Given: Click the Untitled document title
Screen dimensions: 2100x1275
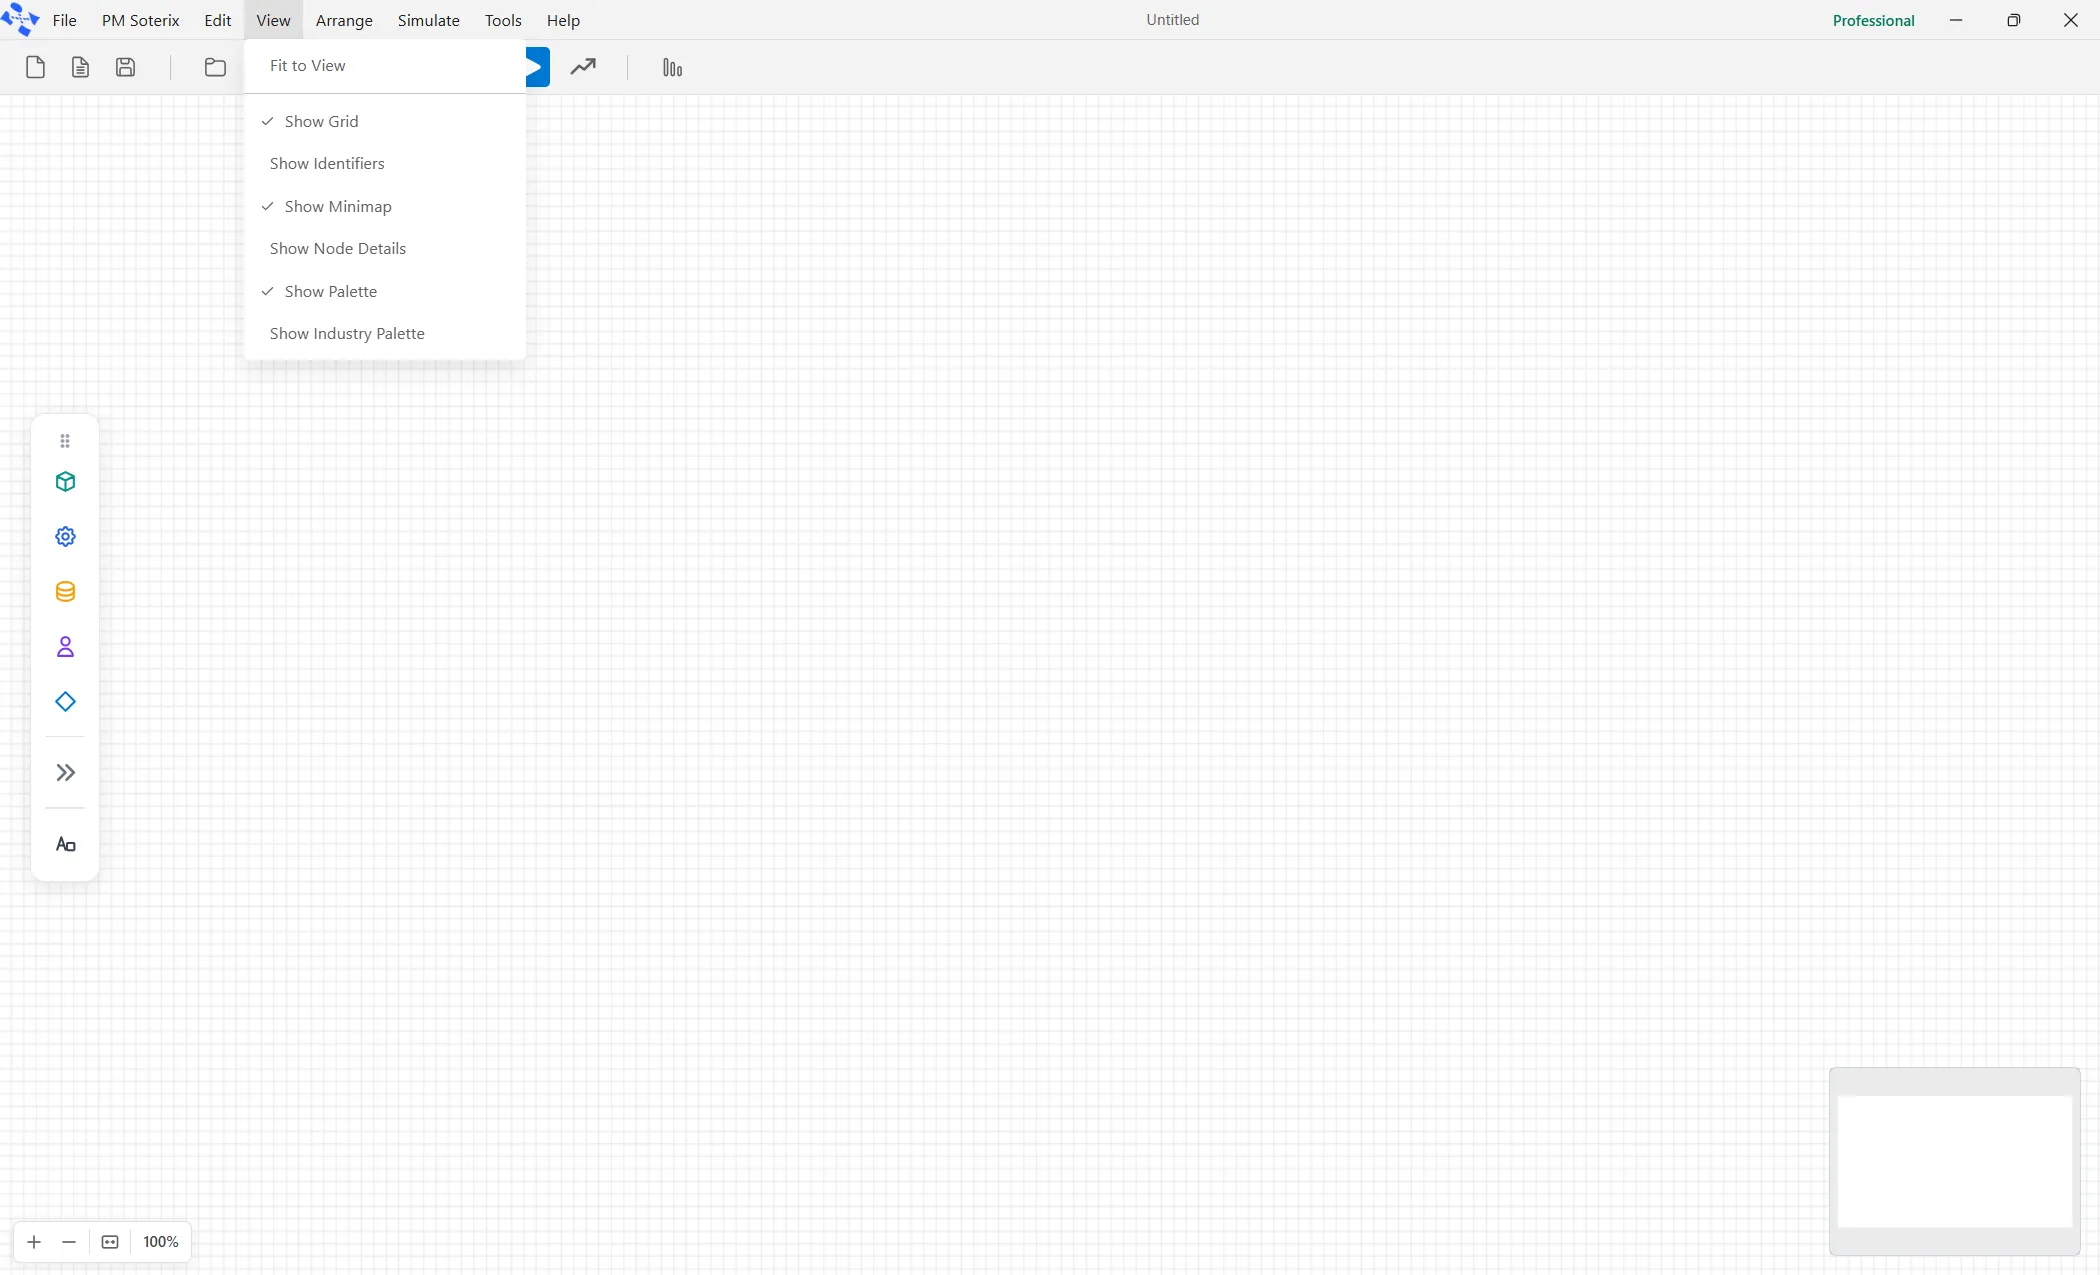Looking at the screenshot, I should coord(1172,20).
